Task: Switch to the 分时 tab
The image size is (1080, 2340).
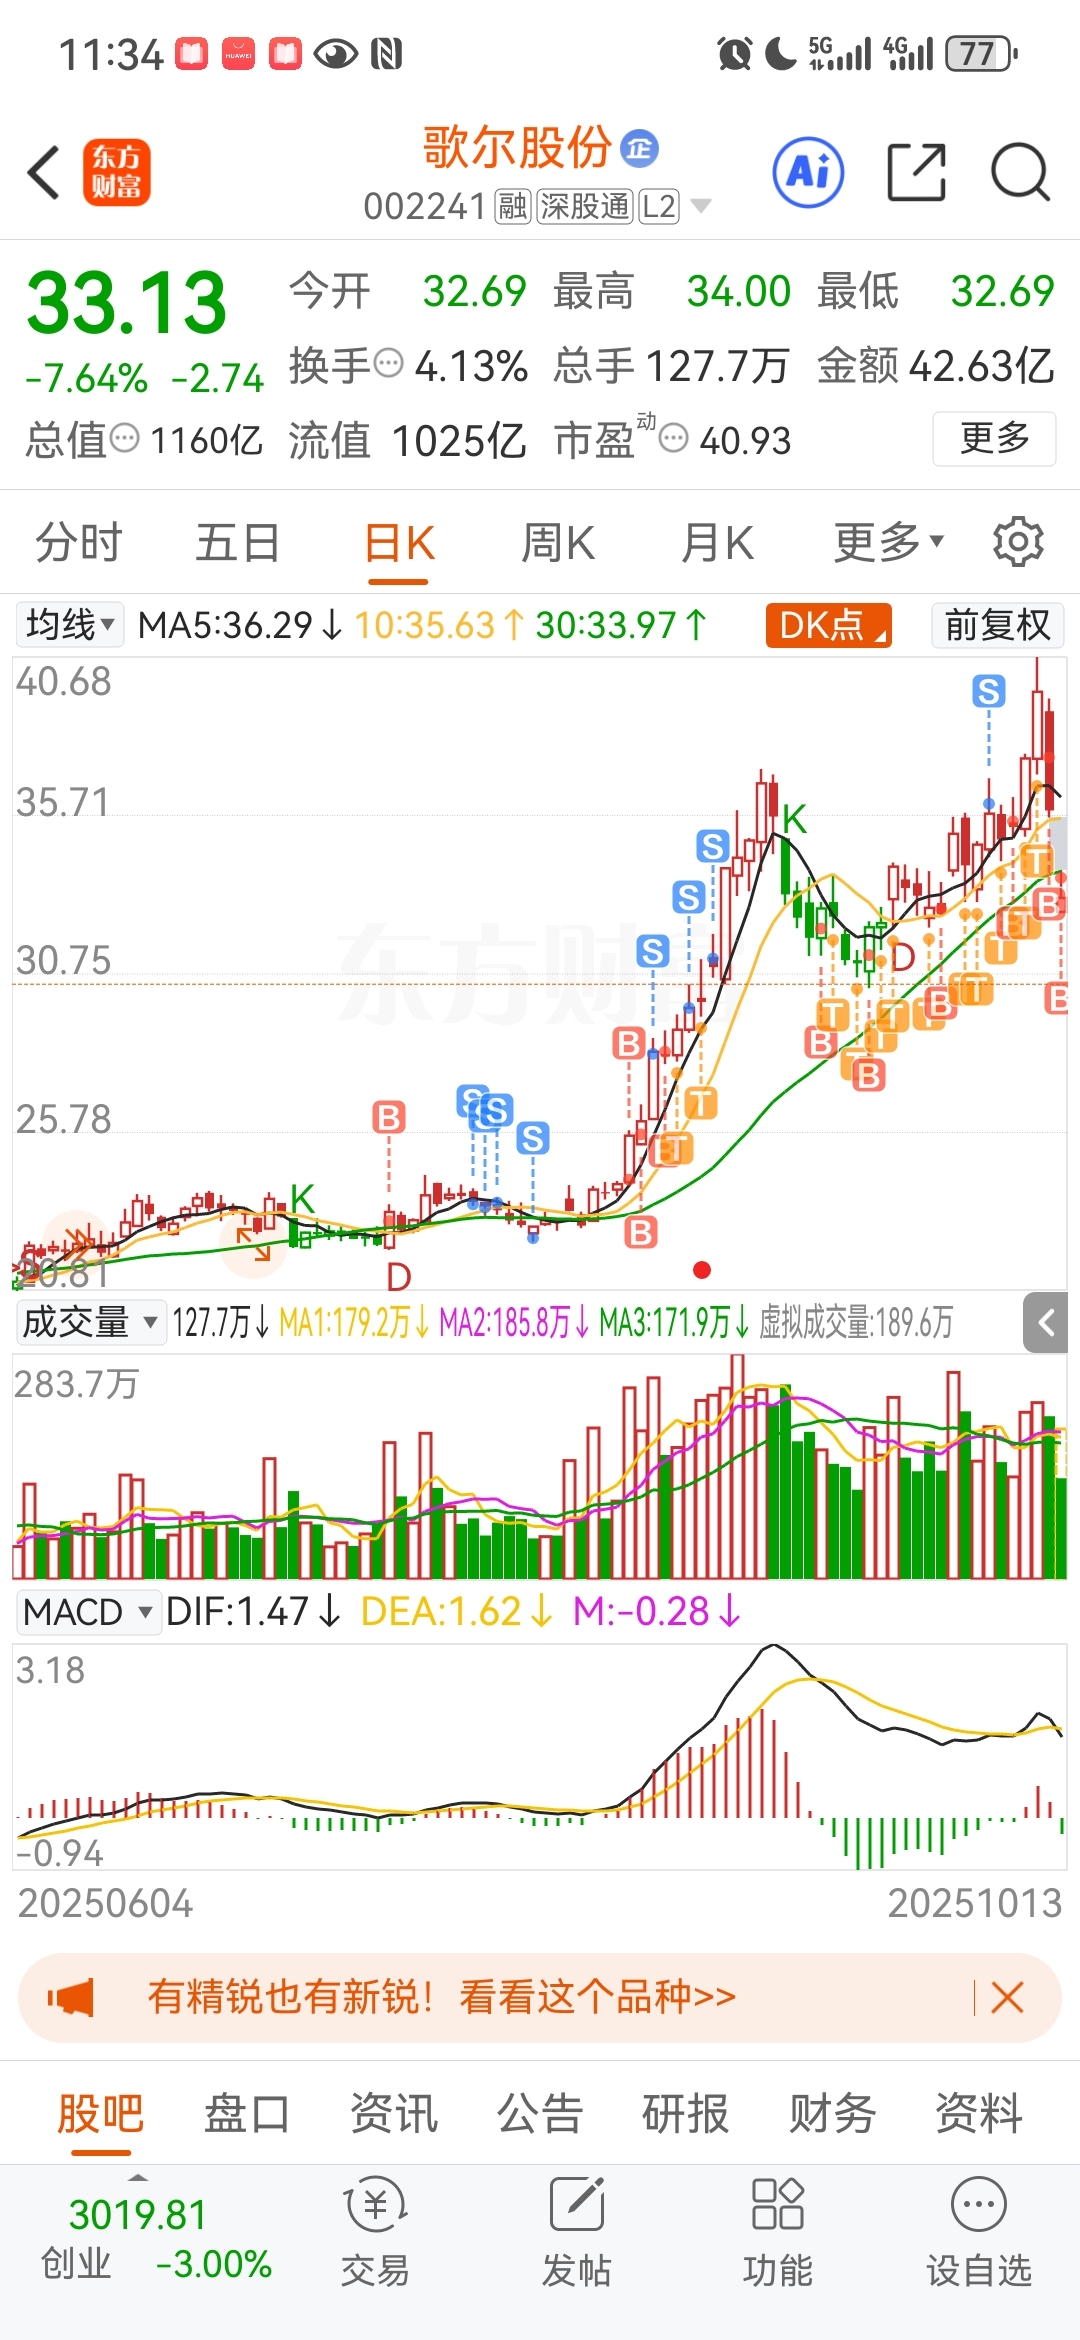Action: [x=78, y=543]
